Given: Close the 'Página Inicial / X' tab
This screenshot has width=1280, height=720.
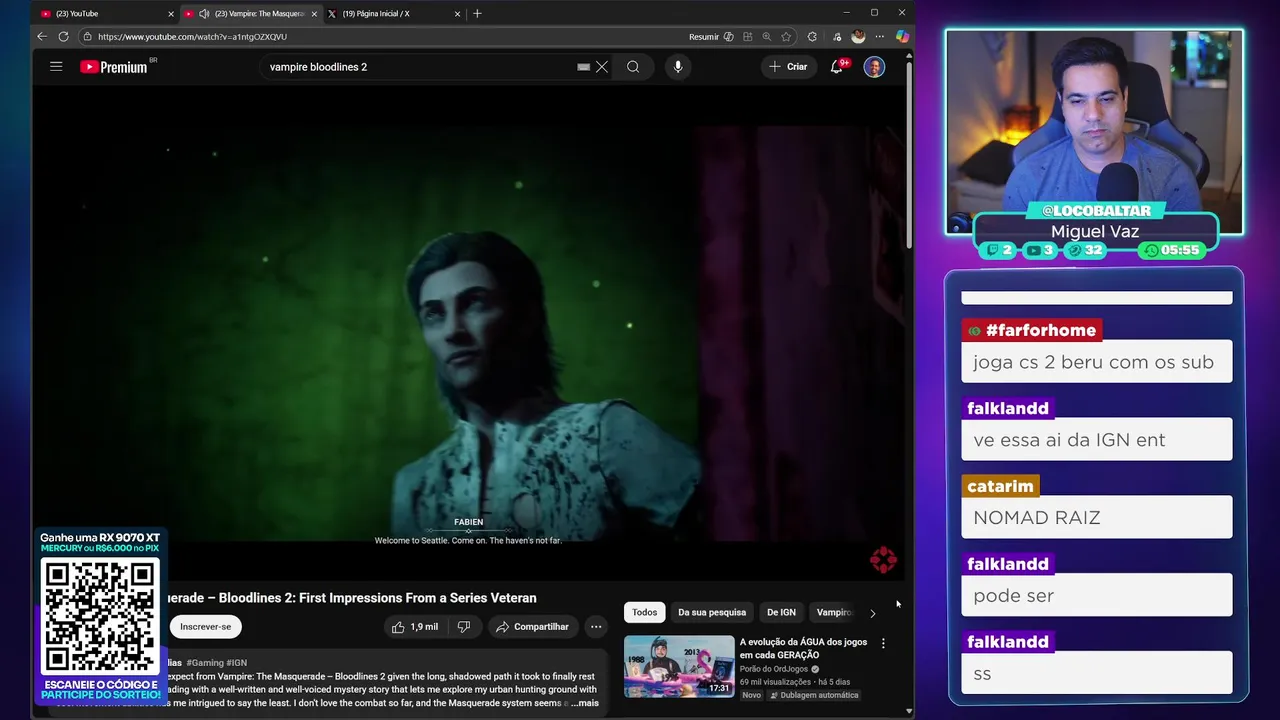Looking at the screenshot, I should coord(458,14).
